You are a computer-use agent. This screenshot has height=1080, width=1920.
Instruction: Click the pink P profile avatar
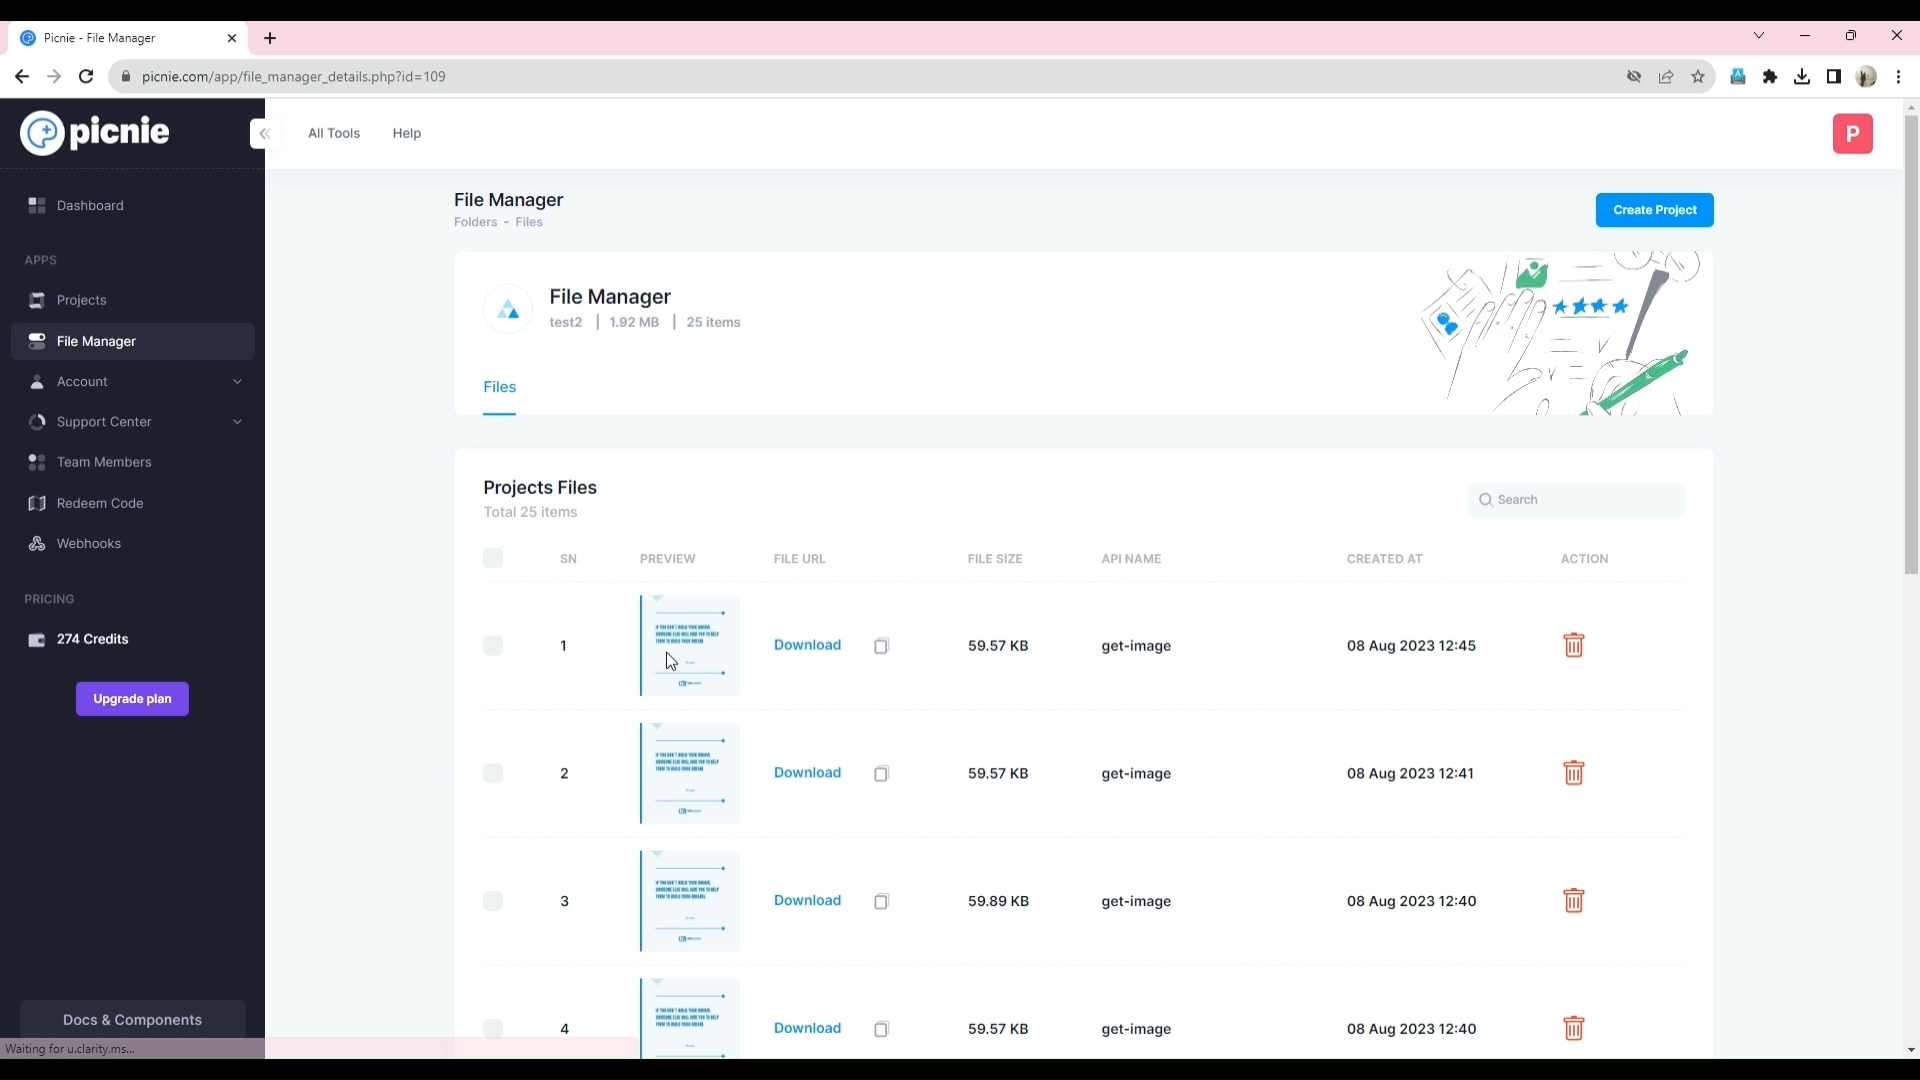tap(1852, 134)
